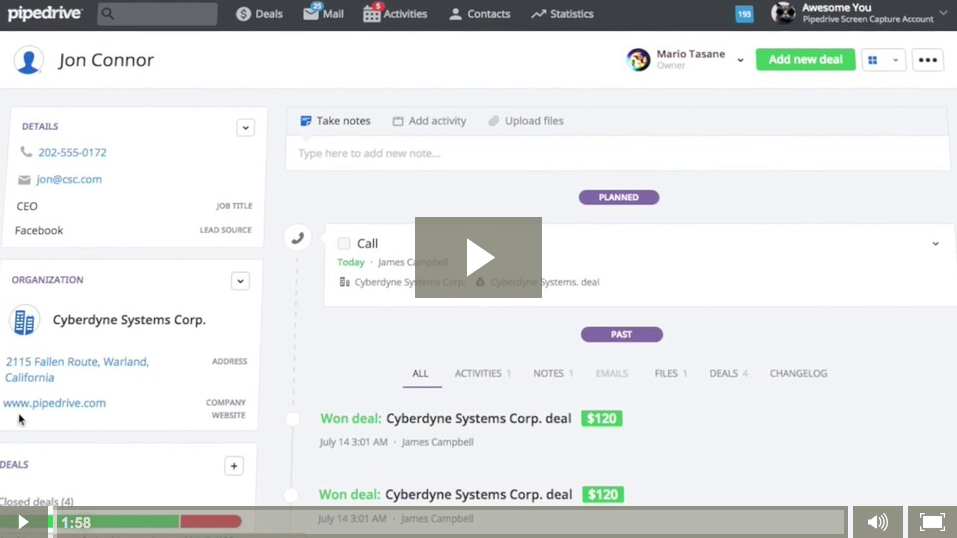The image size is (957, 538).
Task: Switch to the DEALS tab
Action: pos(728,373)
